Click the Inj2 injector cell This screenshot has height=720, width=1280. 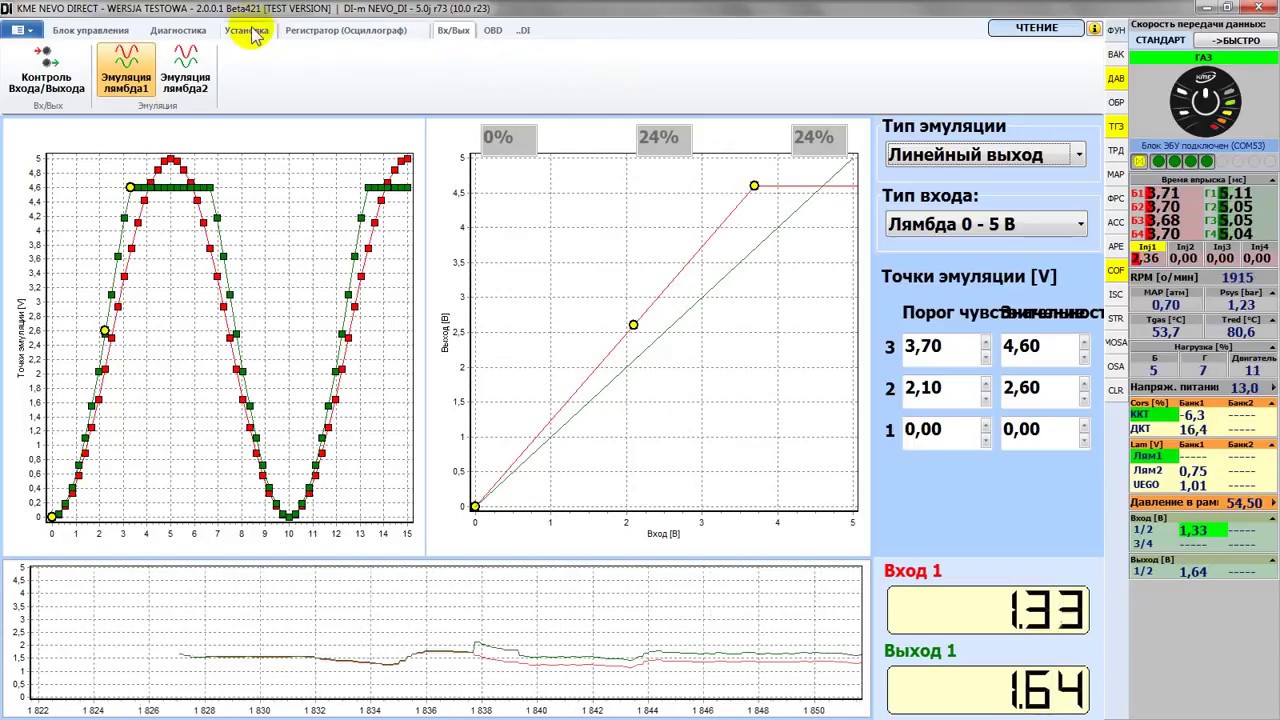click(x=1184, y=253)
